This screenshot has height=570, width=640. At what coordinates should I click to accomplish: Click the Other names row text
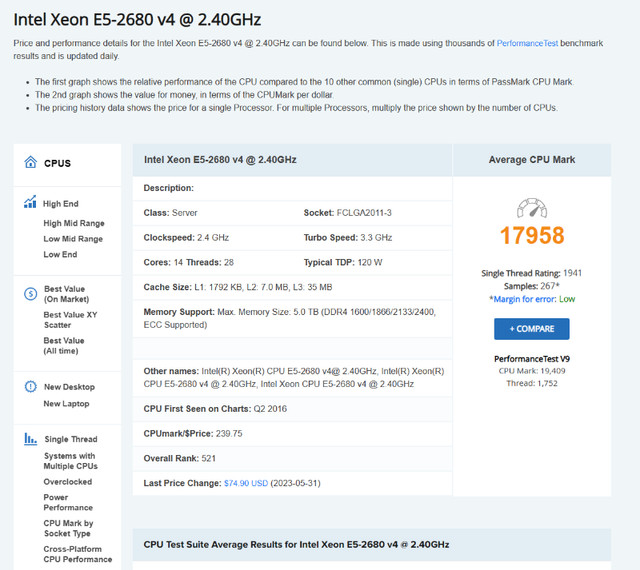(x=294, y=378)
